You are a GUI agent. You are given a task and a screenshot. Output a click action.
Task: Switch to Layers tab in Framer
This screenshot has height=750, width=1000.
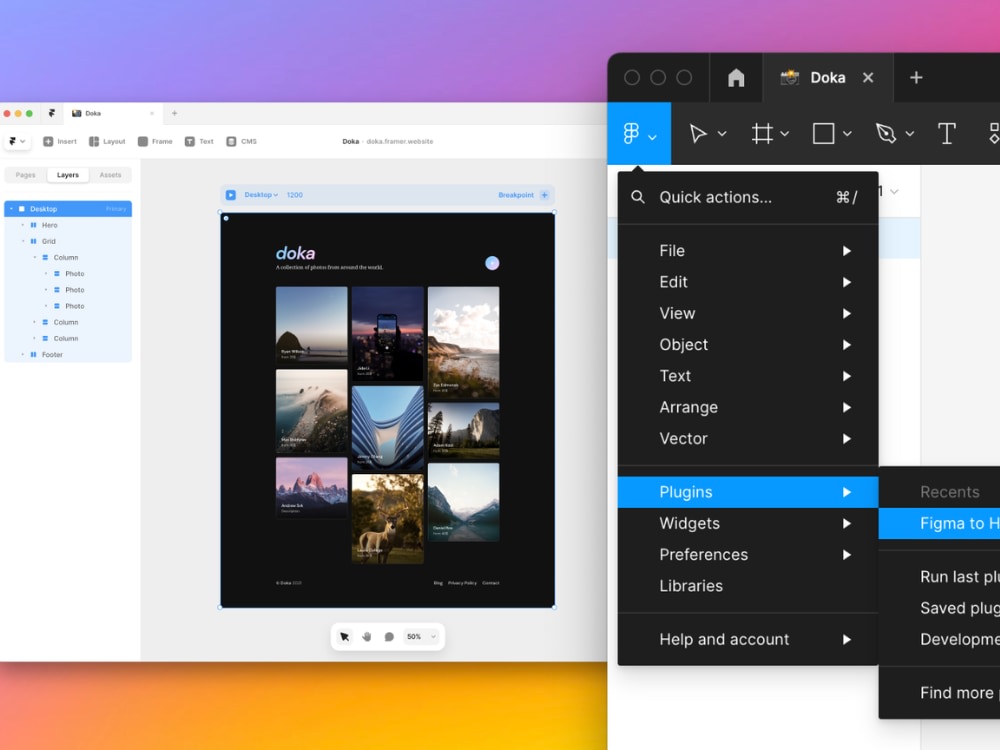(x=68, y=175)
